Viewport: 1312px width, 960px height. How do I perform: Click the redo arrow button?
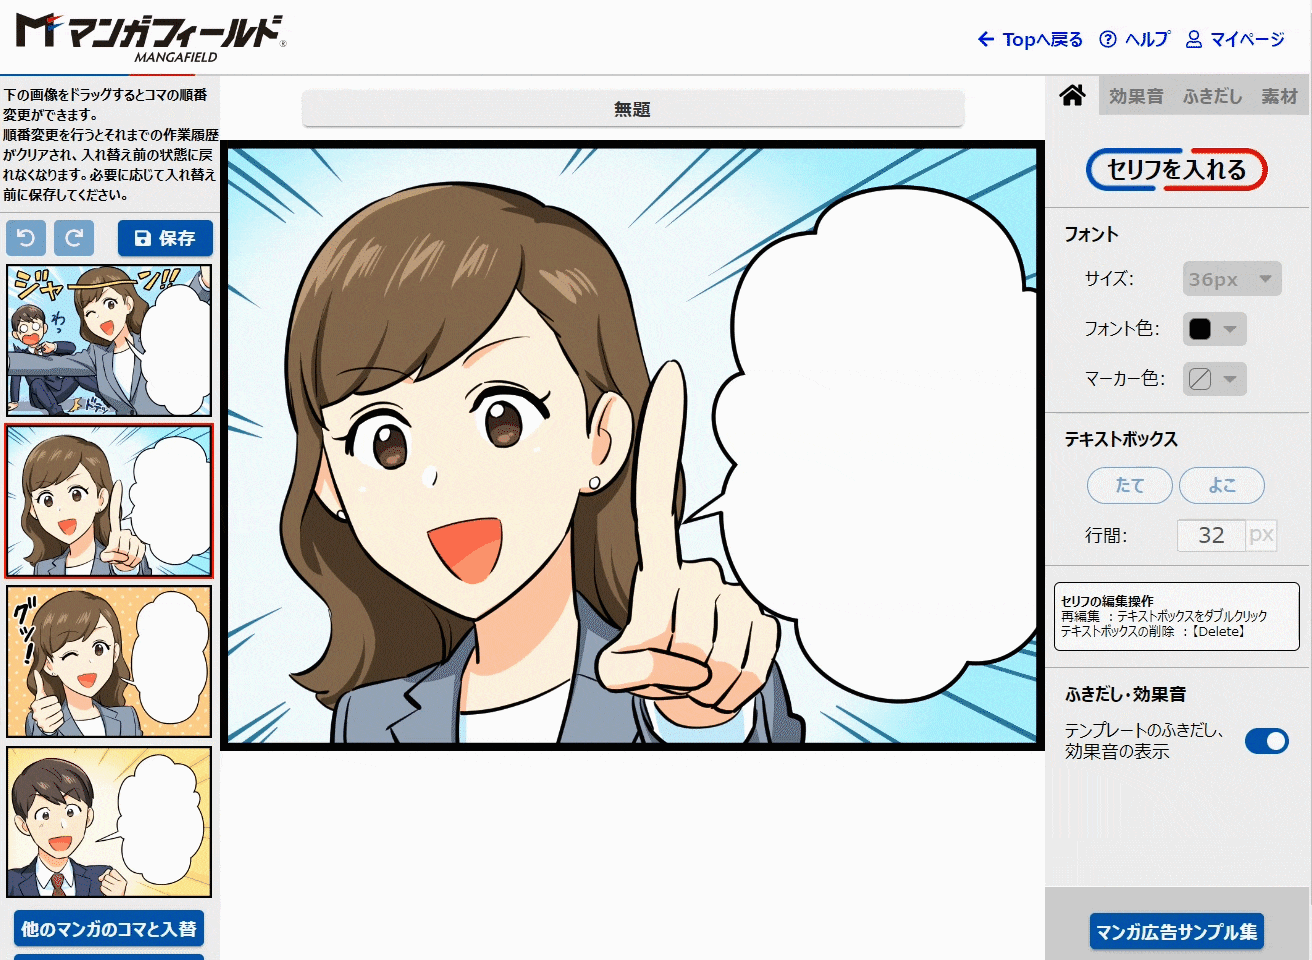74,238
